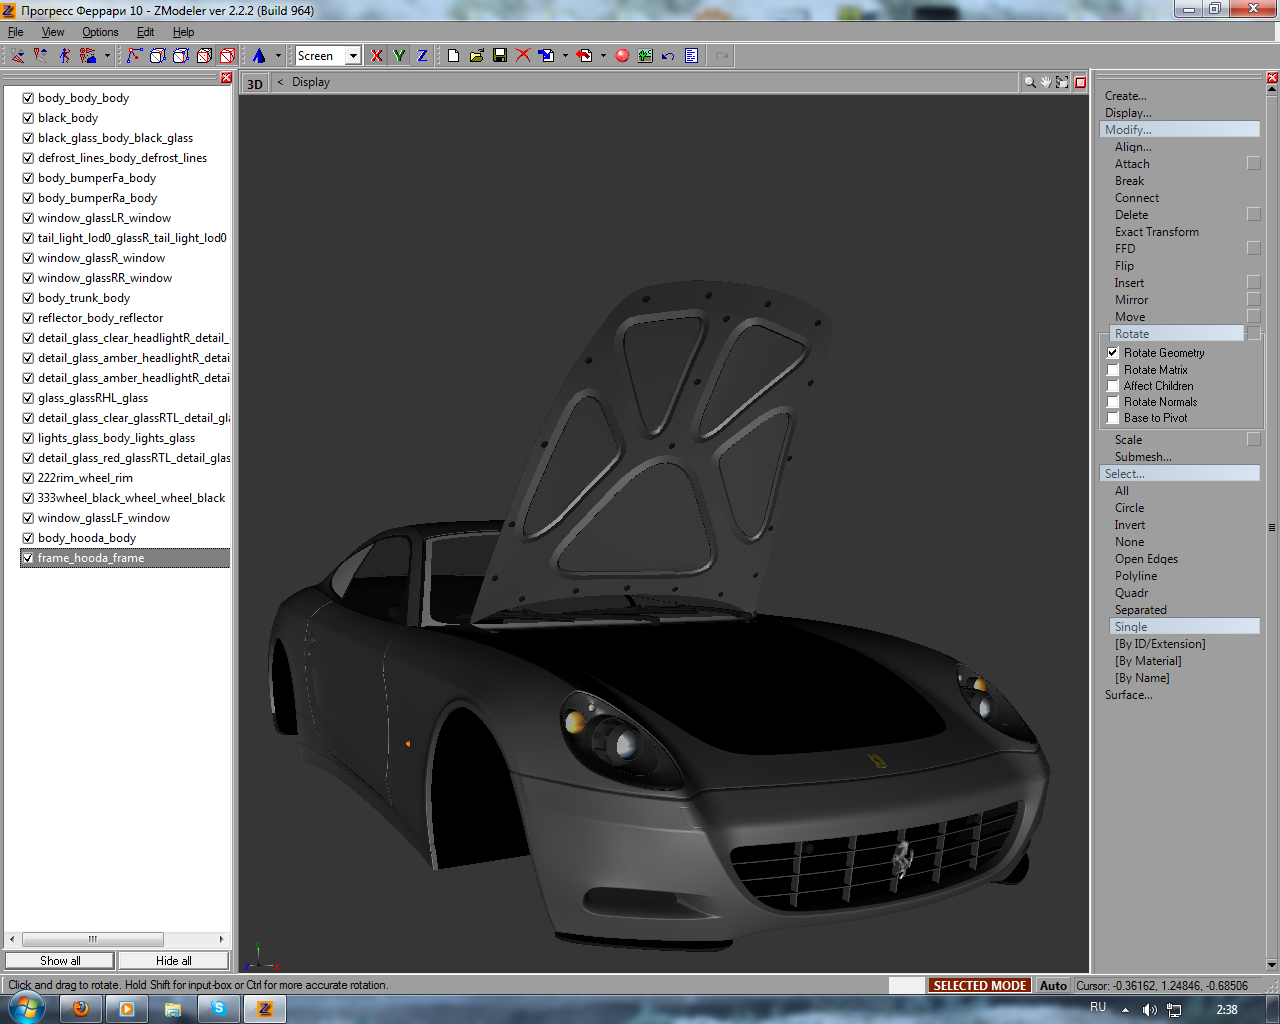
Task: Toggle red Selected Mode cube icon
Action: 227,56
